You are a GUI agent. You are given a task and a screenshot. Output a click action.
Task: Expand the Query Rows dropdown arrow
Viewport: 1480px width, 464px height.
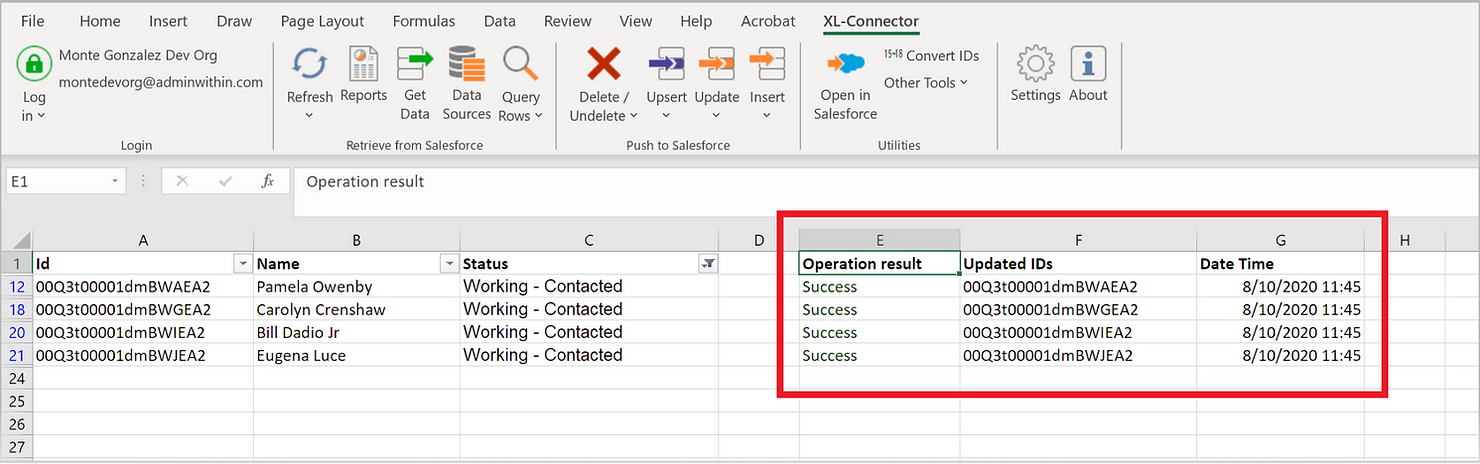click(x=538, y=116)
